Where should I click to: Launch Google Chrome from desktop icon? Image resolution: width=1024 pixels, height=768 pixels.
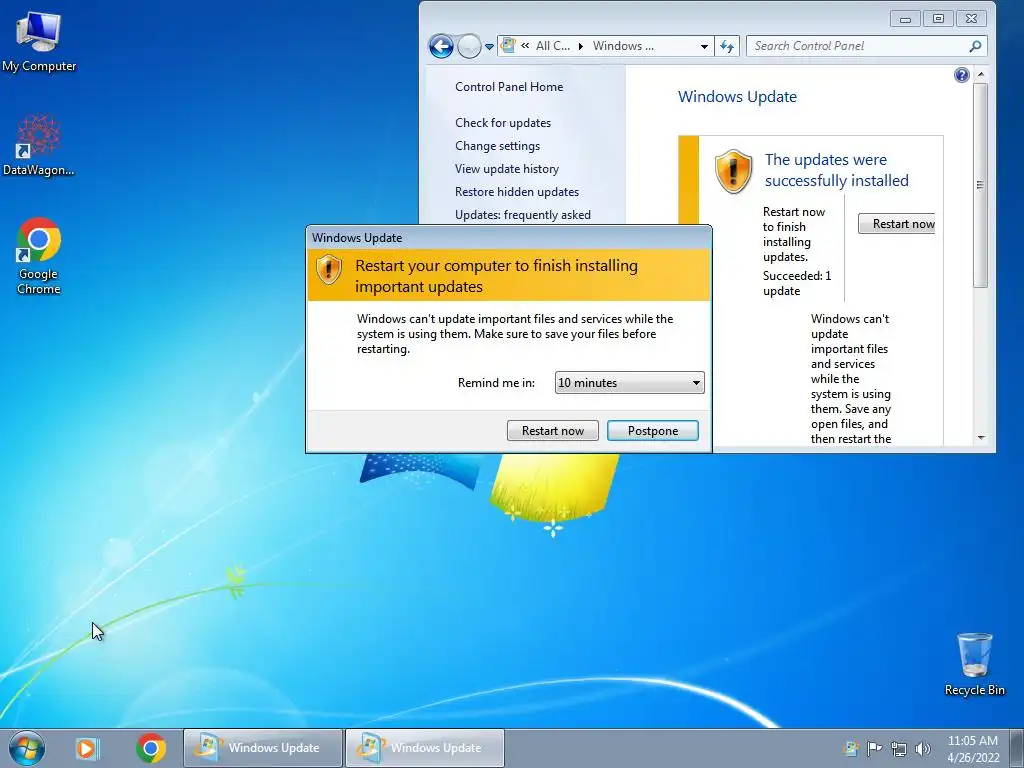click(39, 256)
